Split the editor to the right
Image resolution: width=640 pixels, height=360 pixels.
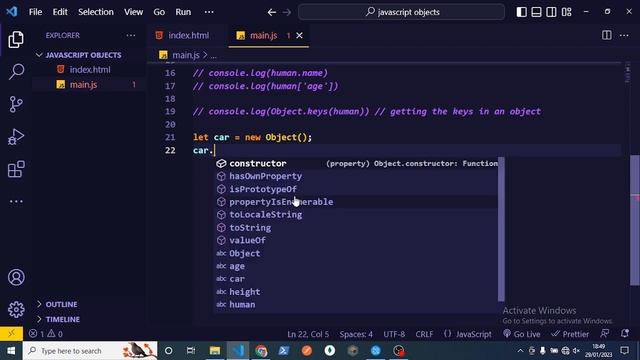[607, 36]
